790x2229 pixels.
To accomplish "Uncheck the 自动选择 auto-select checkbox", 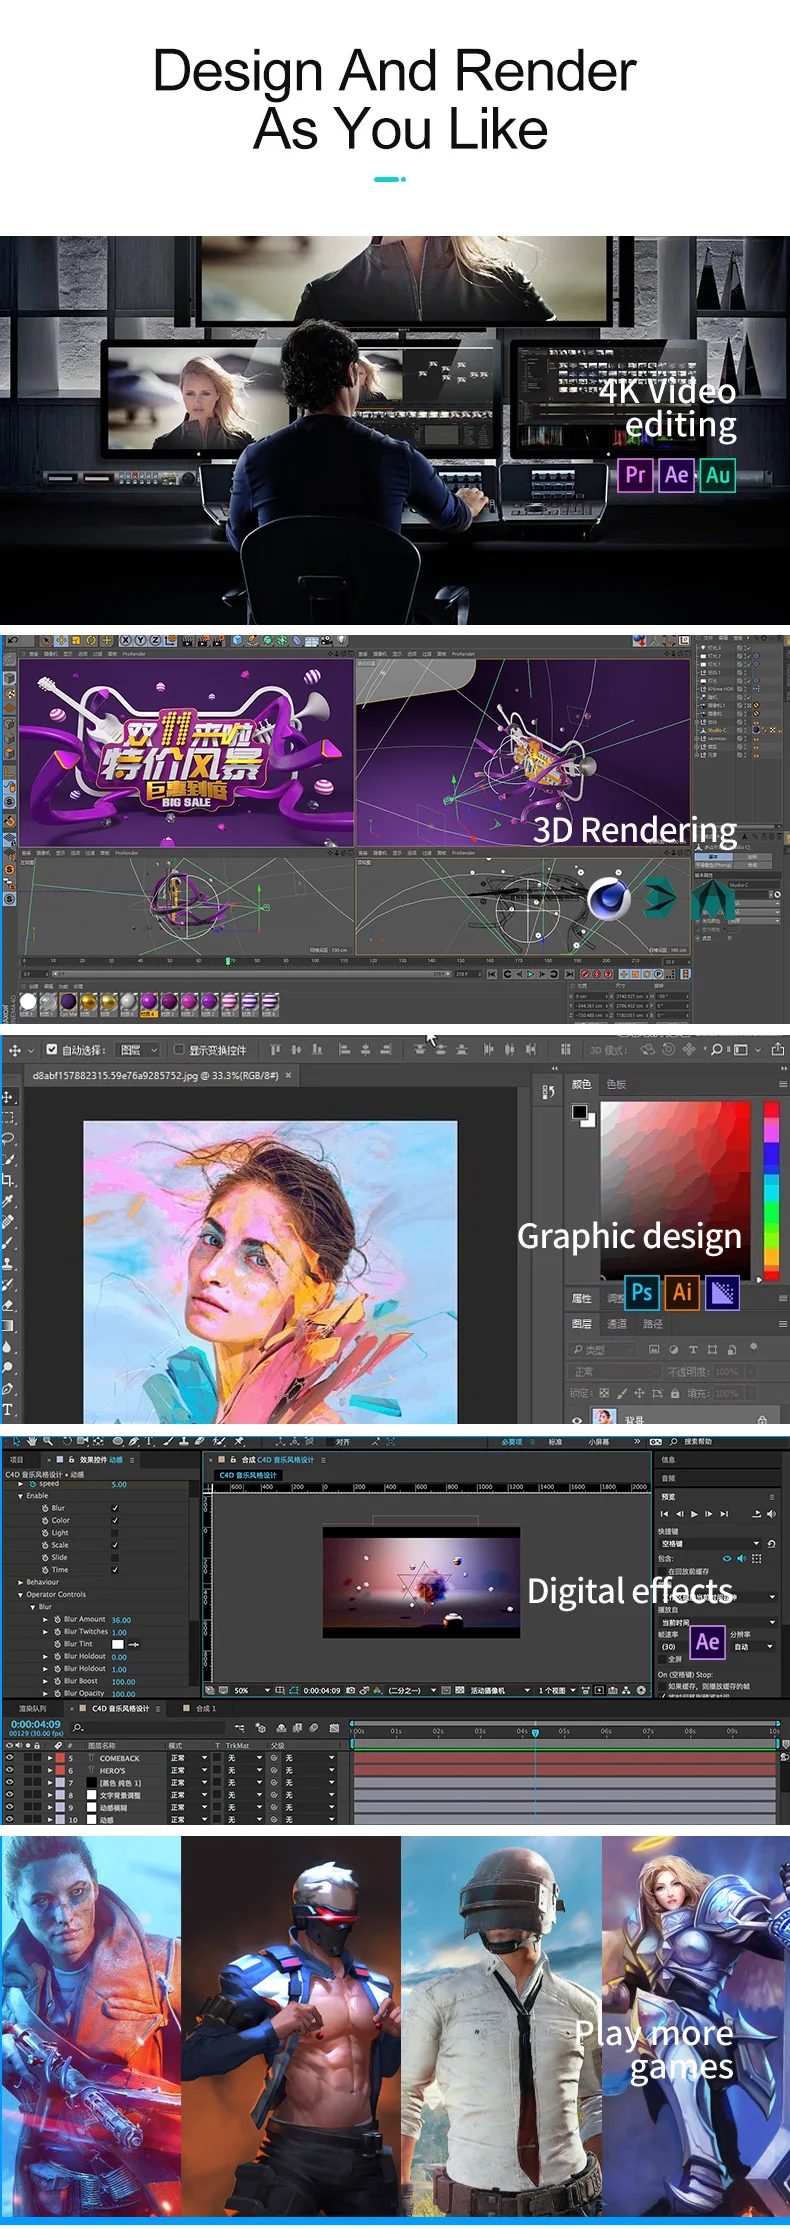I will click(x=52, y=1050).
